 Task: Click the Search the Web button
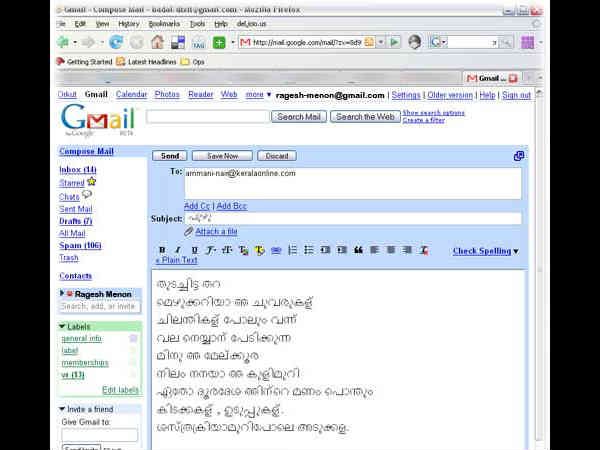[365, 117]
